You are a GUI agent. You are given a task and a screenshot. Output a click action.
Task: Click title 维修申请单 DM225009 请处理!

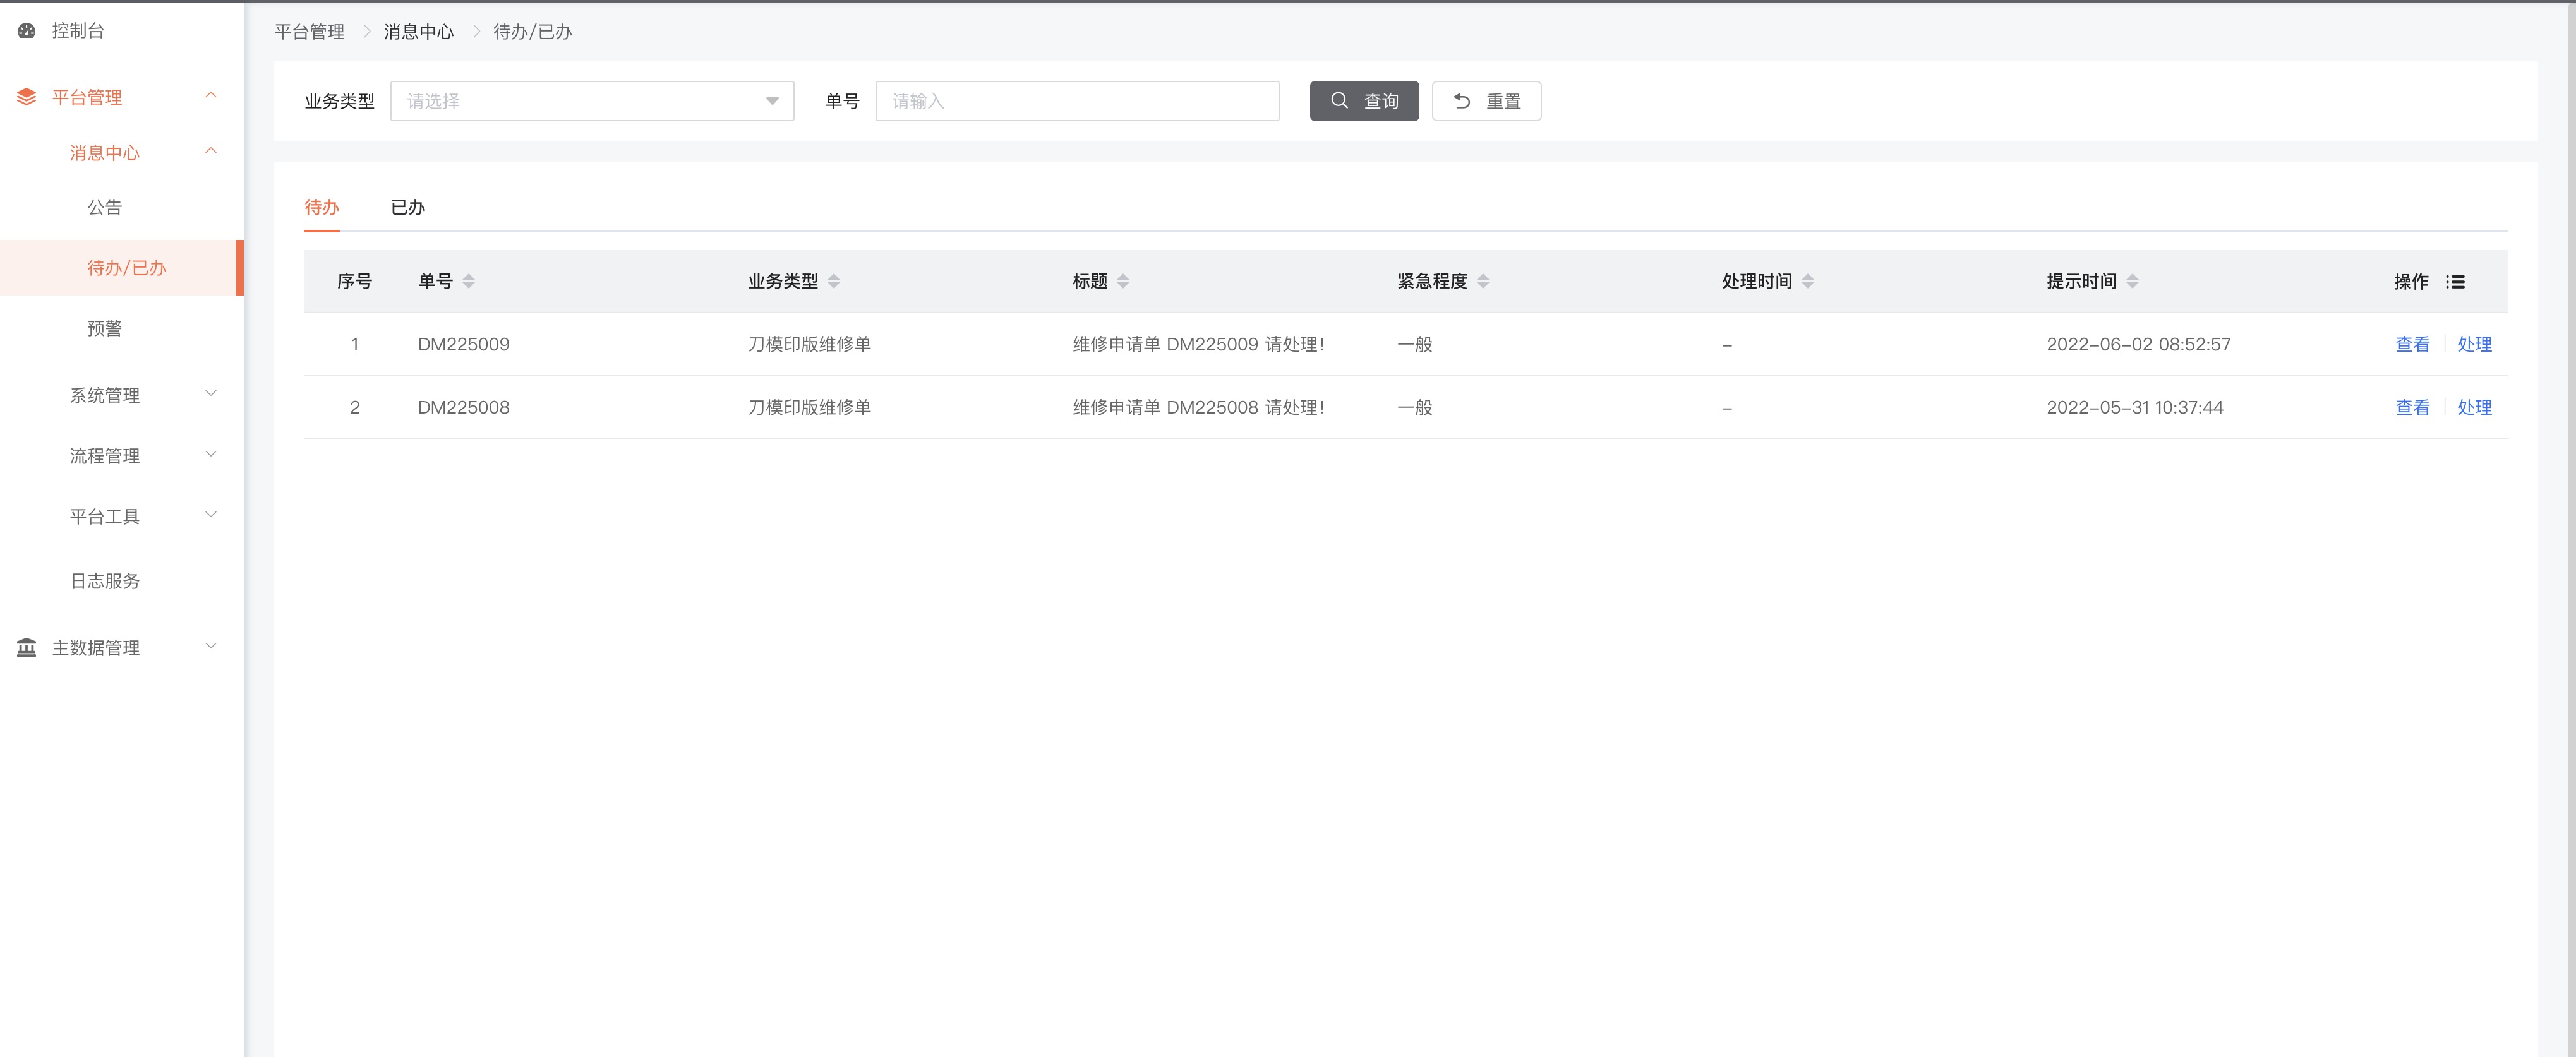[1199, 344]
